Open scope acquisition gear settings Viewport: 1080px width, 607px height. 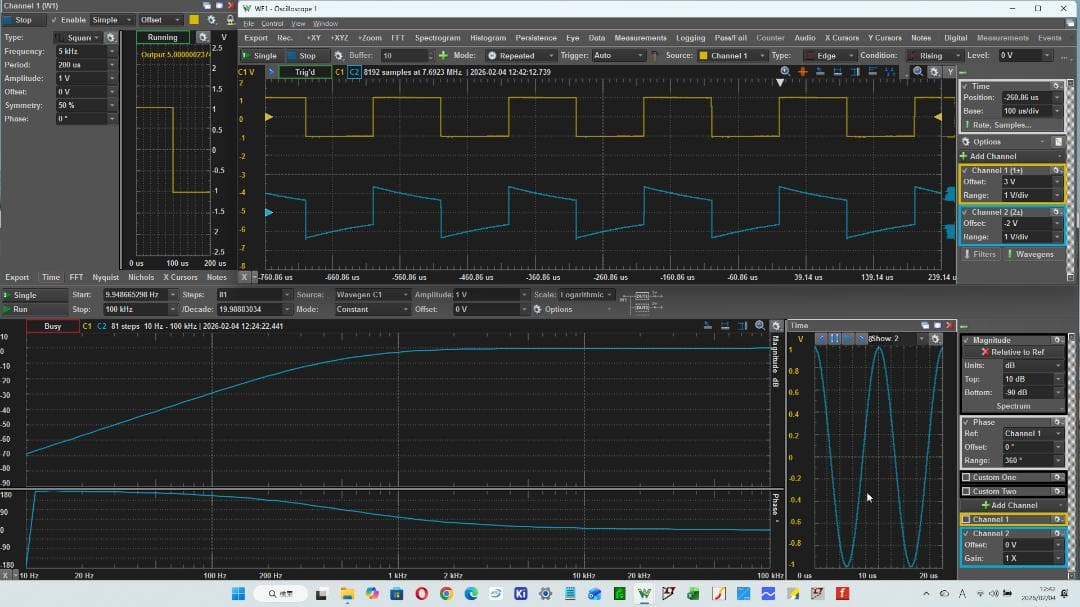tap(338, 55)
